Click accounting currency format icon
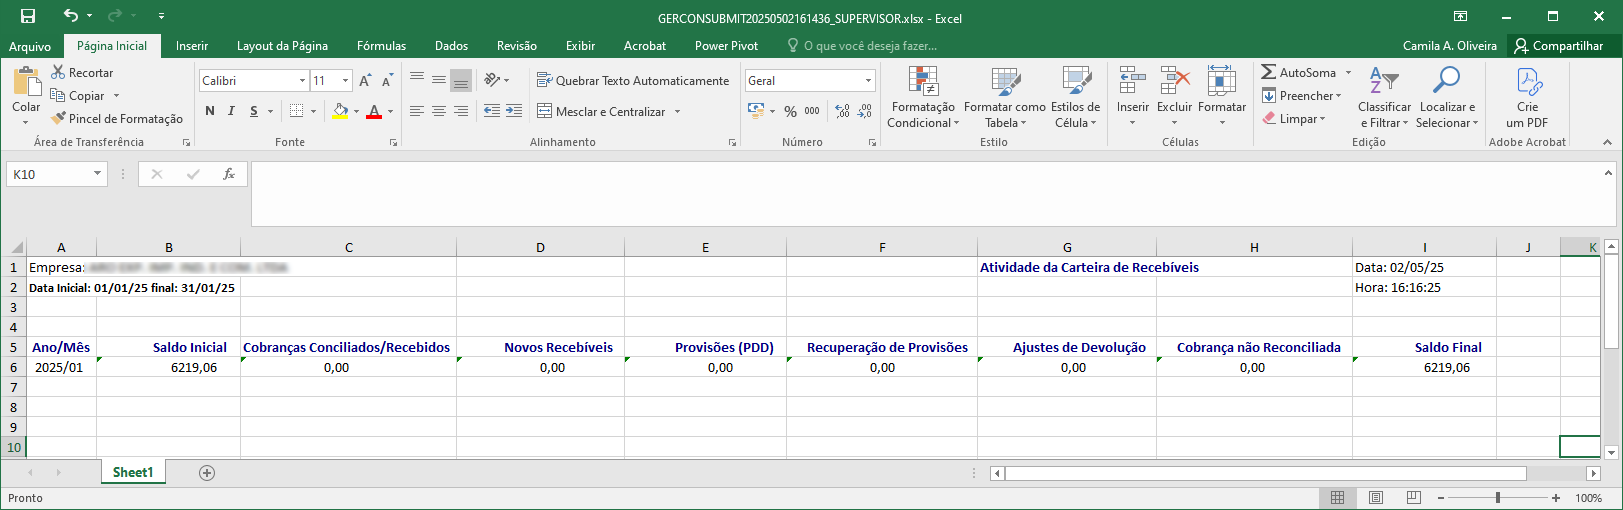The width and height of the screenshot is (1623, 510). coord(756,111)
